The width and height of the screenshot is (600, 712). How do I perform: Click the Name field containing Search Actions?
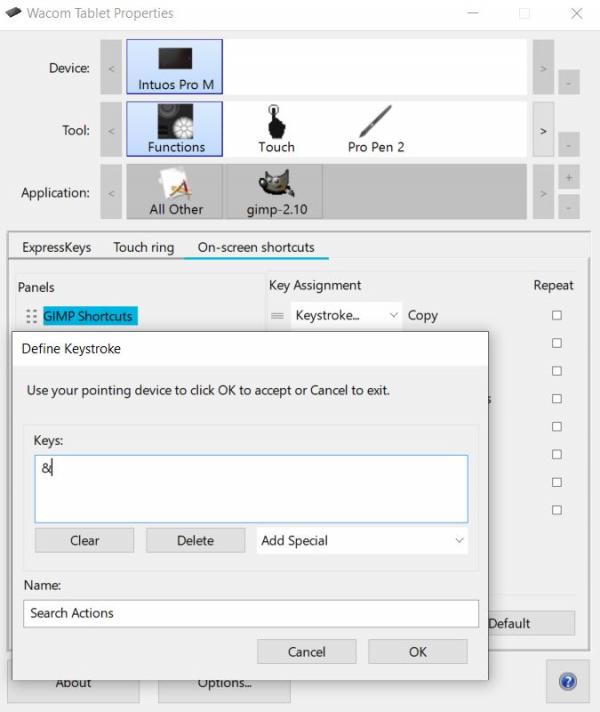[x=251, y=613]
